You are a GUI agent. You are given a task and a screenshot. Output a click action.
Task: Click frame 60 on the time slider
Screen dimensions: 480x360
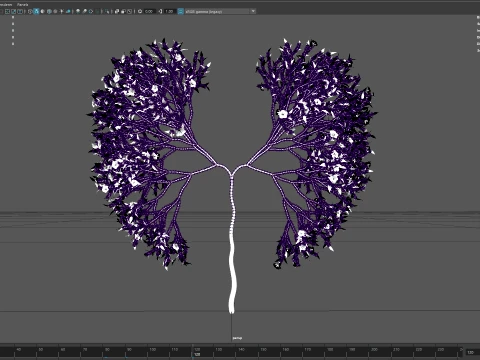[63, 350]
